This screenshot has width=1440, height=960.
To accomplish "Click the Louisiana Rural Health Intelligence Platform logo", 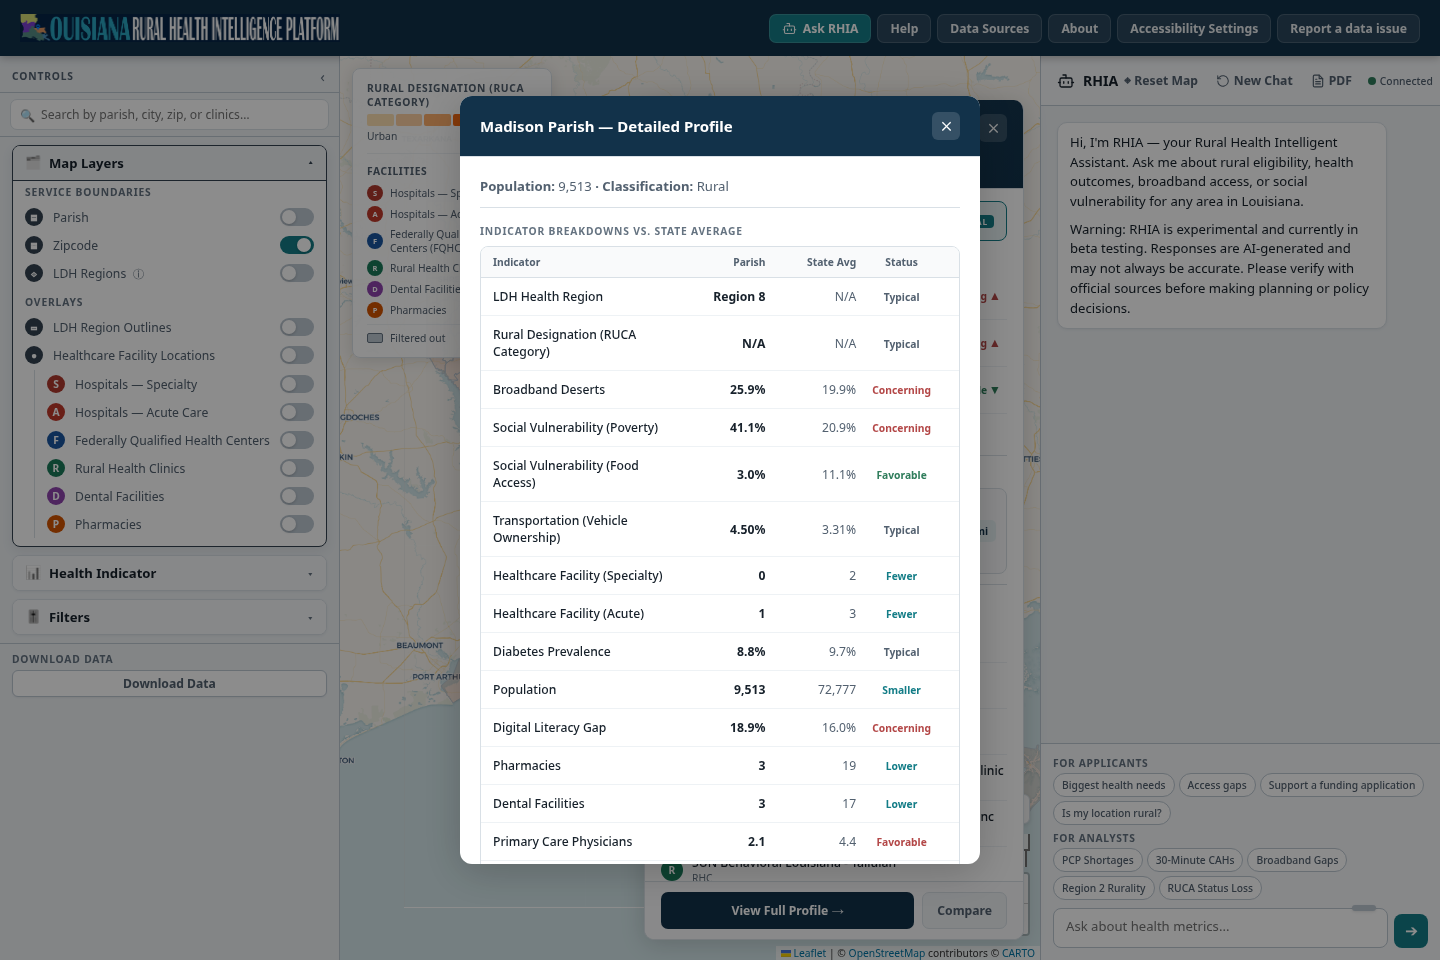I will pyautogui.click(x=180, y=28).
